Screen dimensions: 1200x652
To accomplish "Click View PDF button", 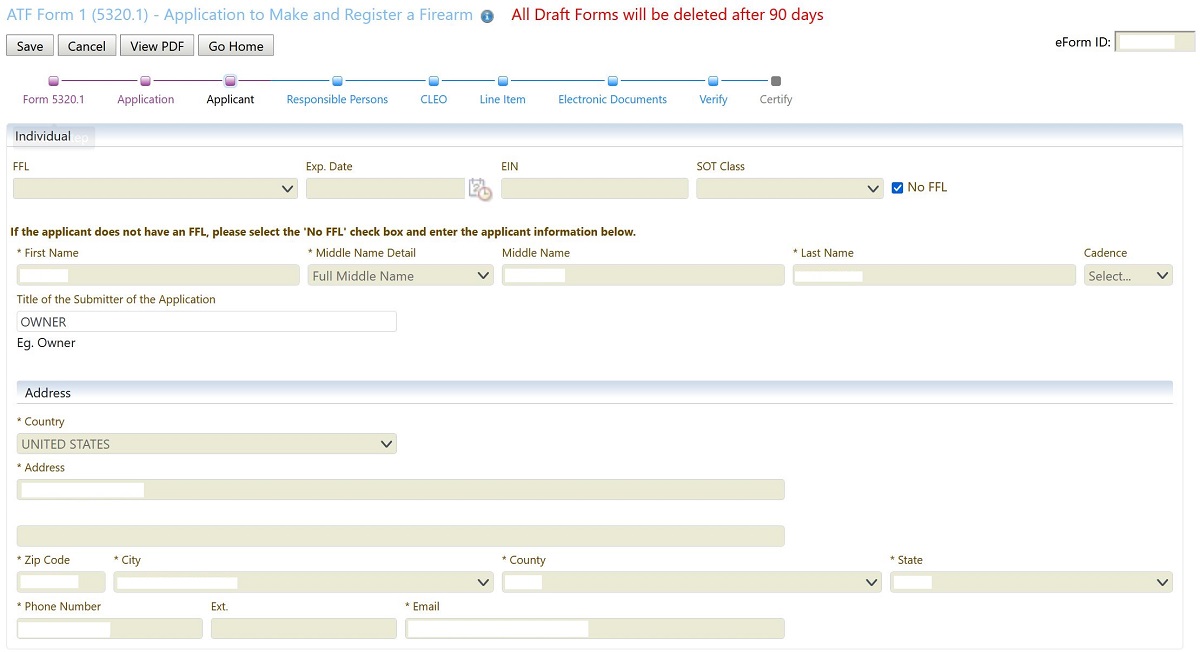I will 157,46.
